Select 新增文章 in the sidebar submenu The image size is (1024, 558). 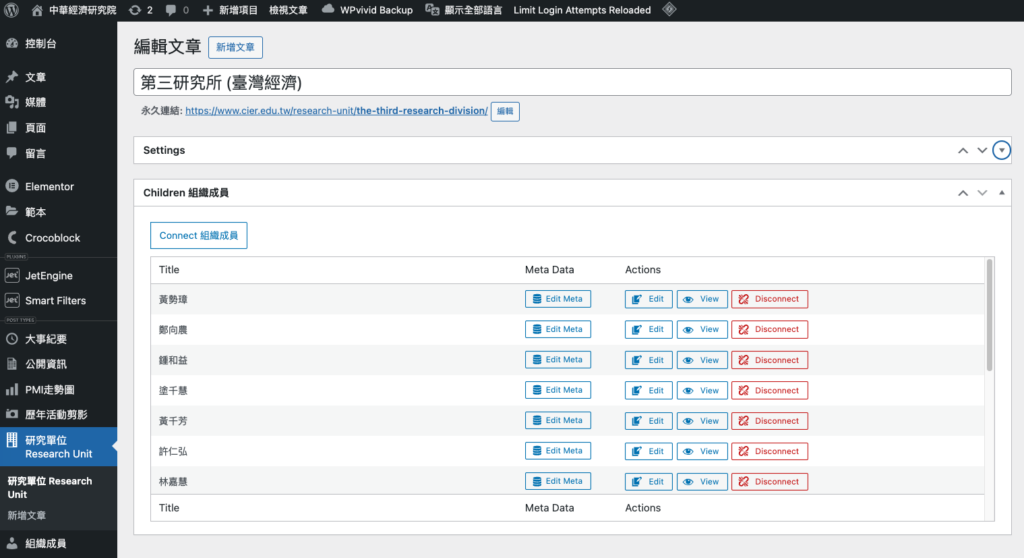[x=26, y=515]
